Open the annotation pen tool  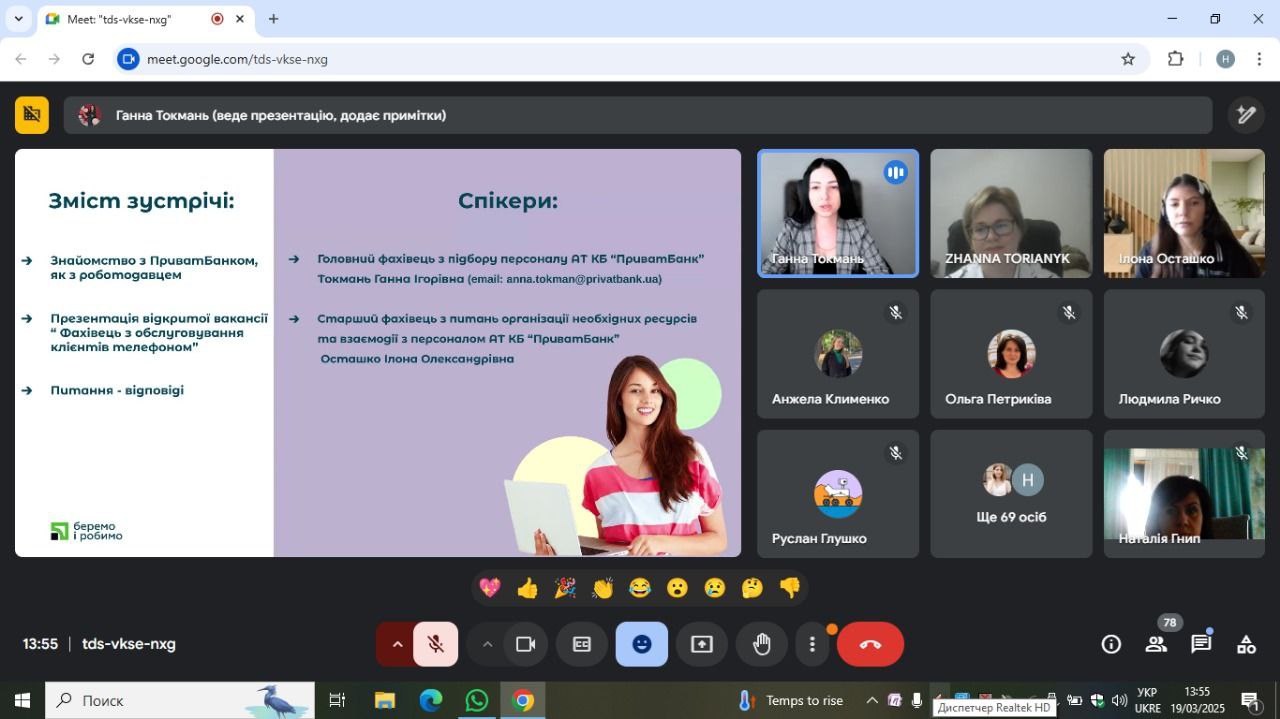[x=1246, y=115]
